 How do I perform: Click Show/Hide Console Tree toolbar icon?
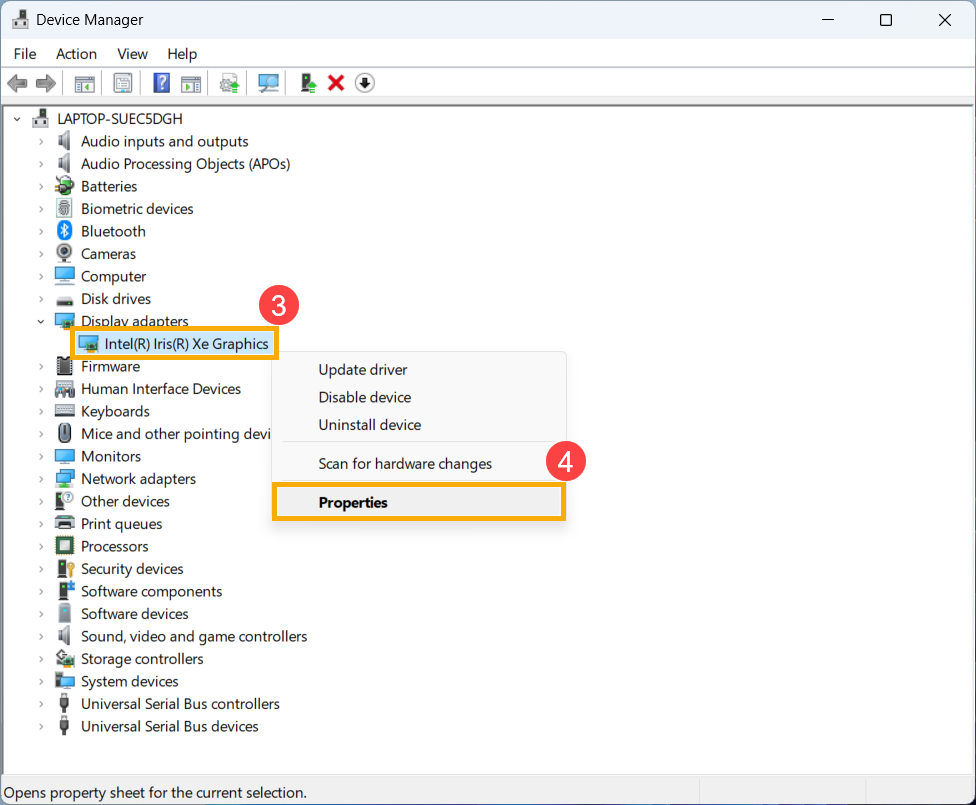click(x=85, y=83)
